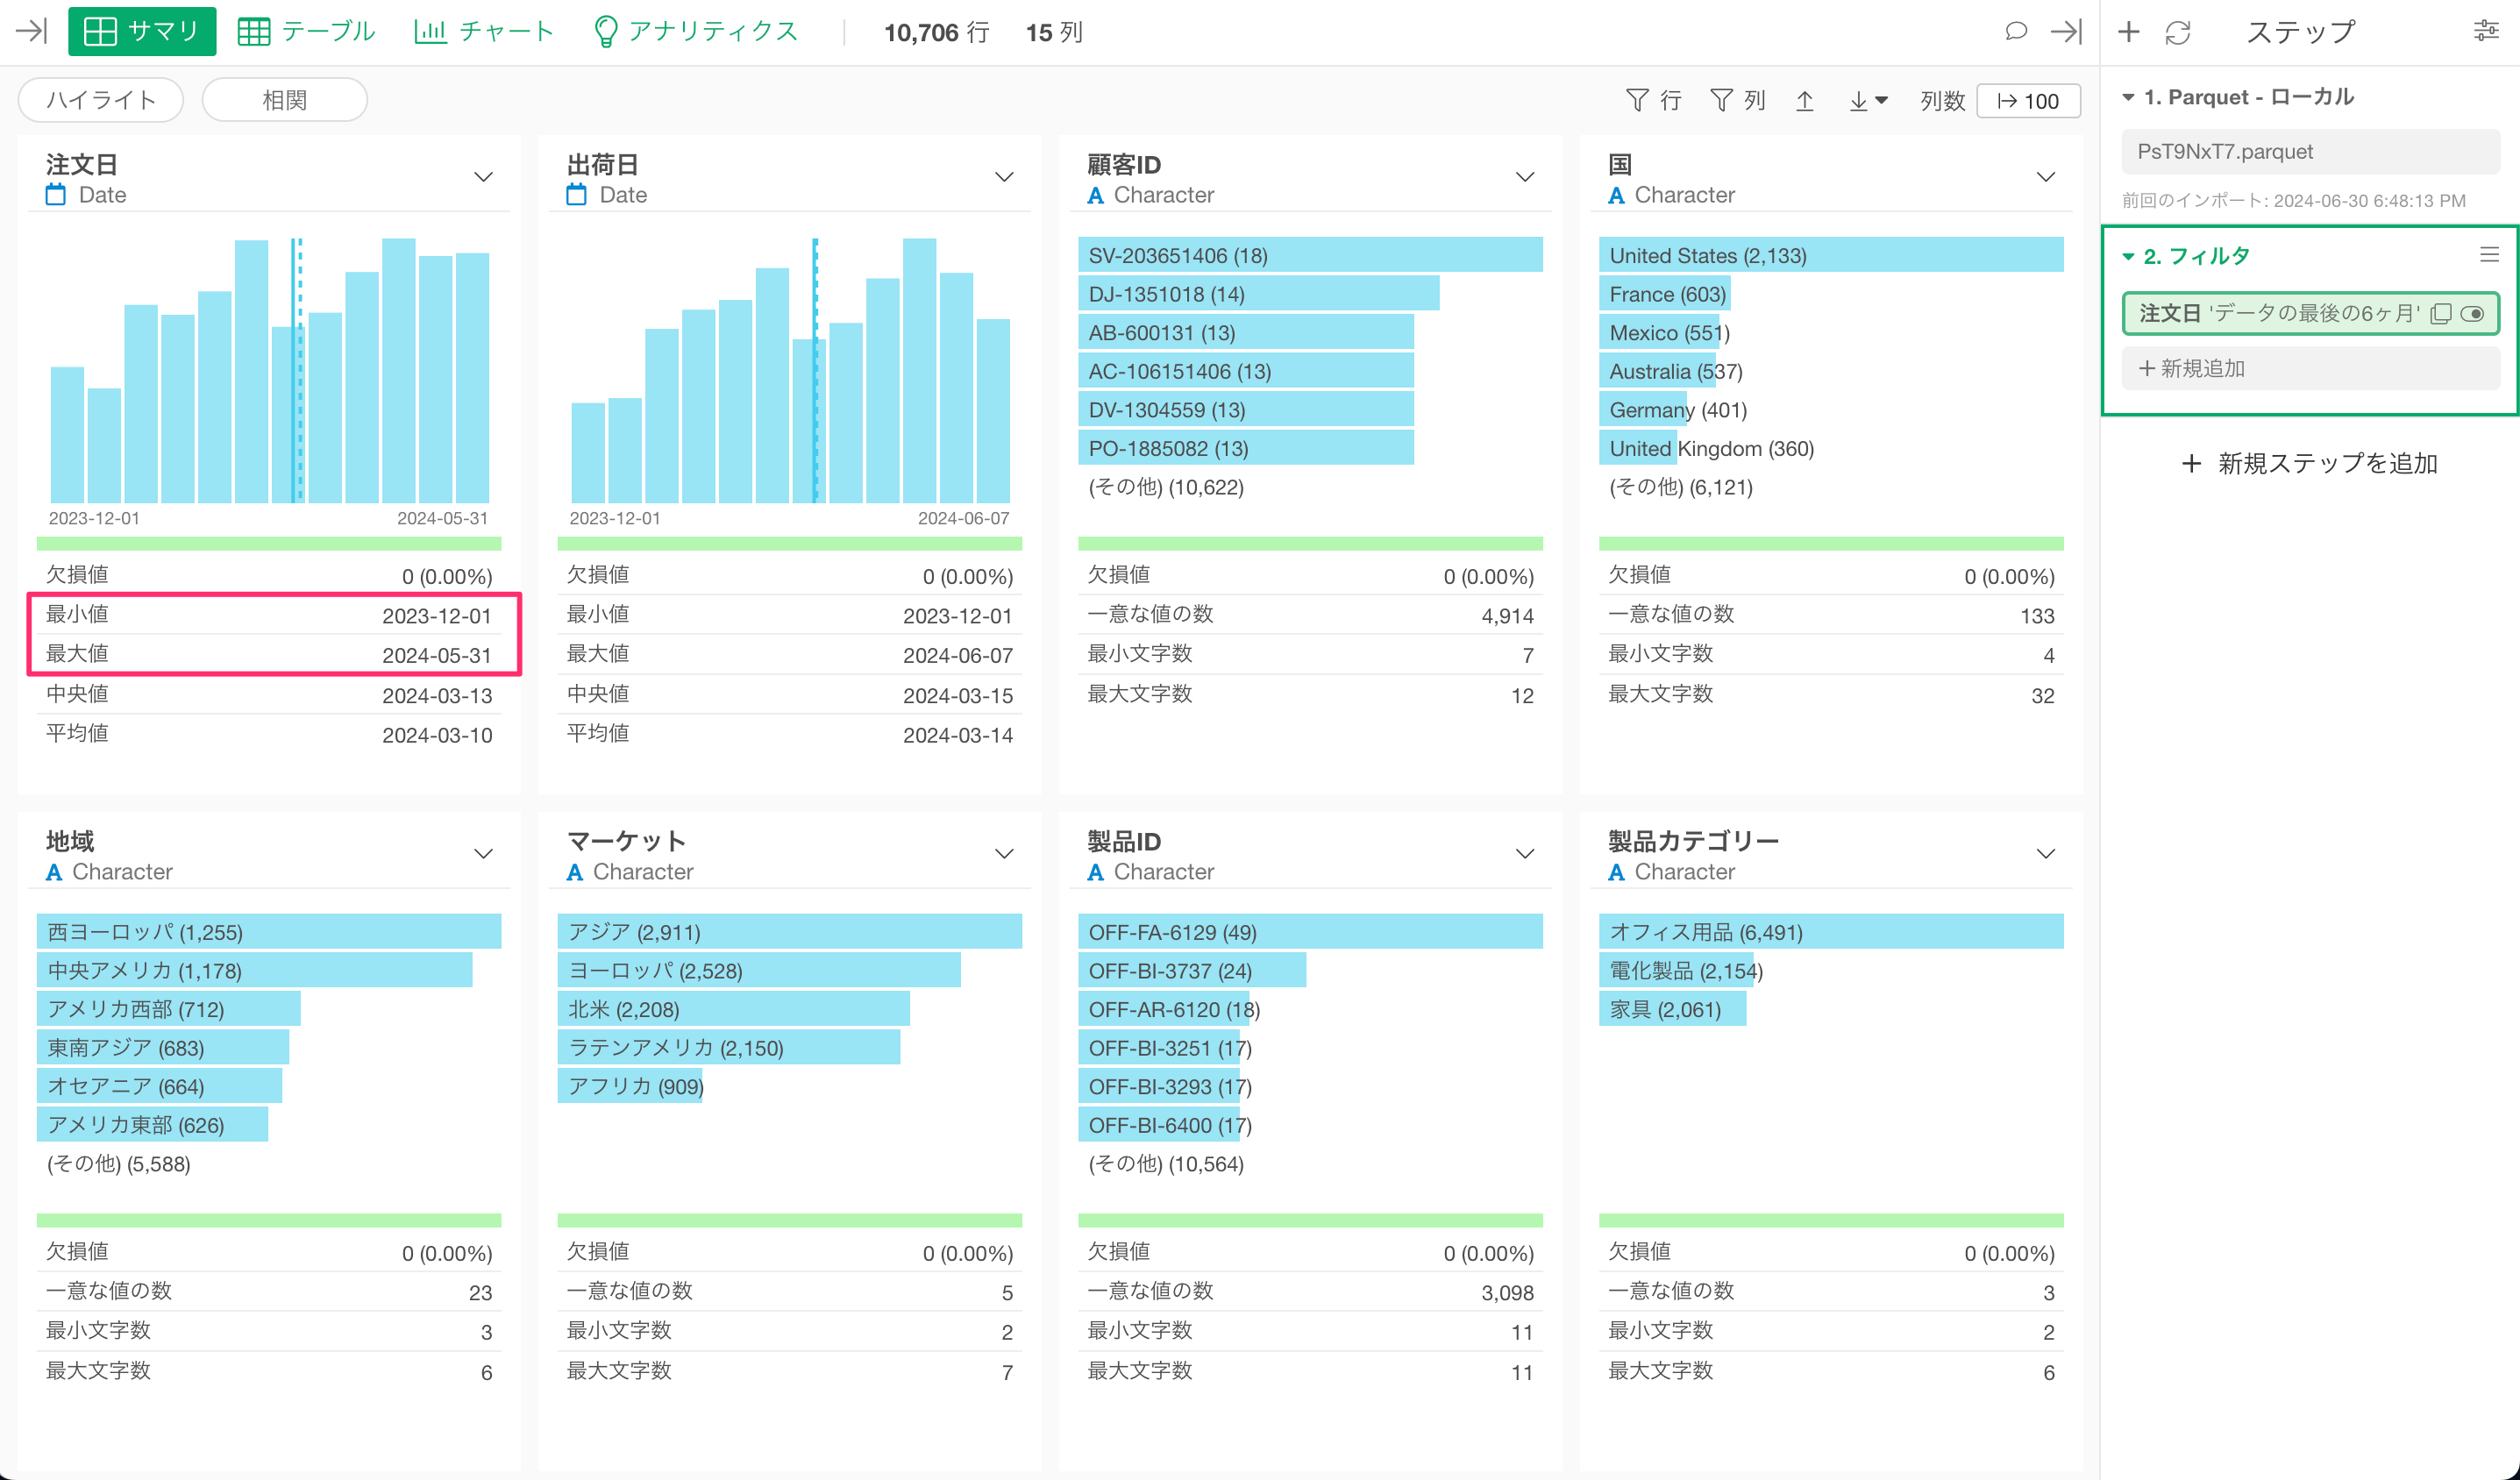The width and height of the screenshot is (2520, 1480).
Task: Click ＋新規追加 in the filter step
Action: pos(2310,368)
